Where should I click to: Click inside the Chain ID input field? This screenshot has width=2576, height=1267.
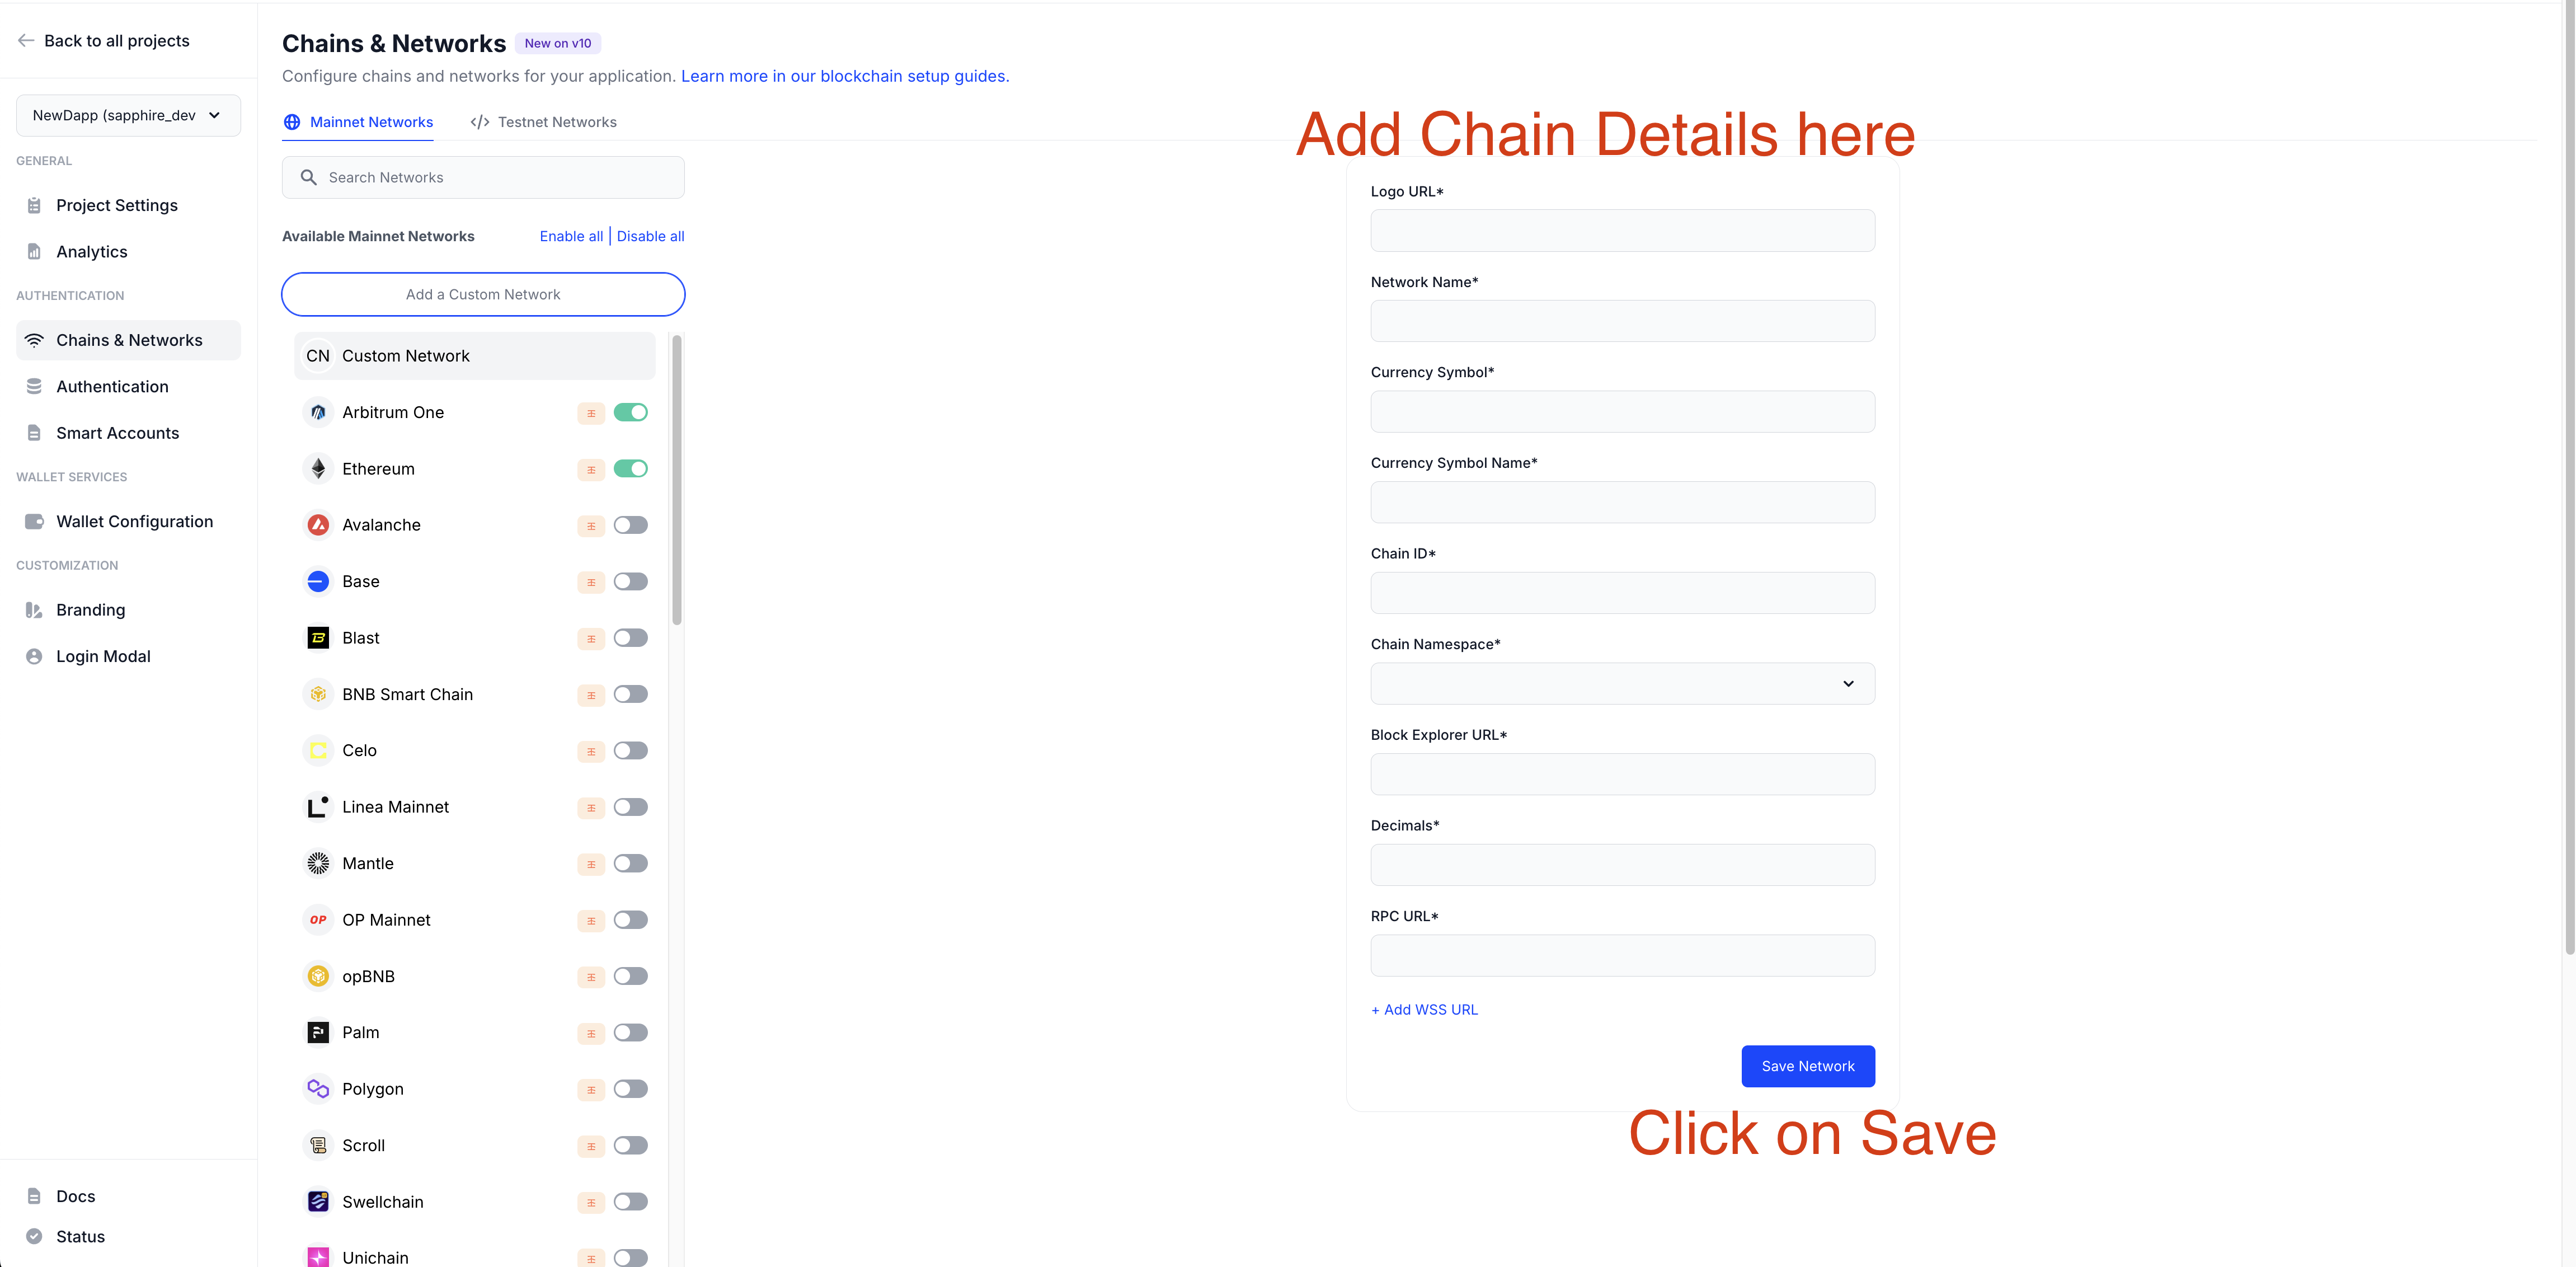(1622, 592)
